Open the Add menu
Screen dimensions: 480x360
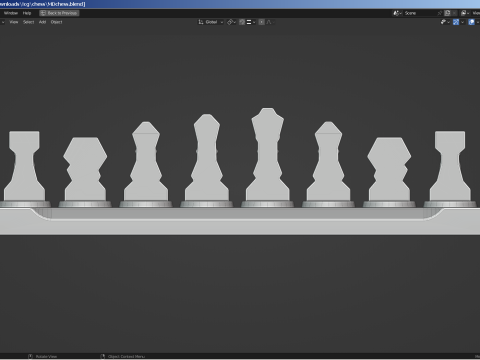coord(42,22)
